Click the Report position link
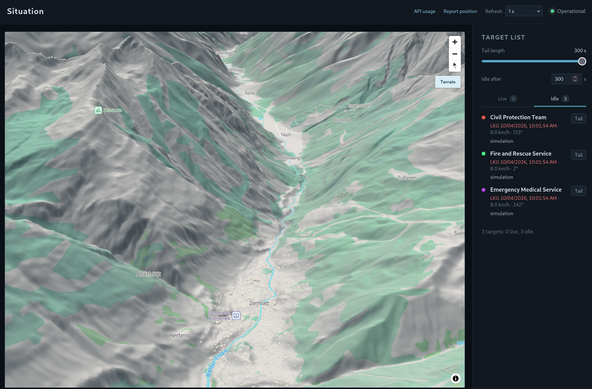The width and height of the screenshot is (592, 389). [460, 11]
